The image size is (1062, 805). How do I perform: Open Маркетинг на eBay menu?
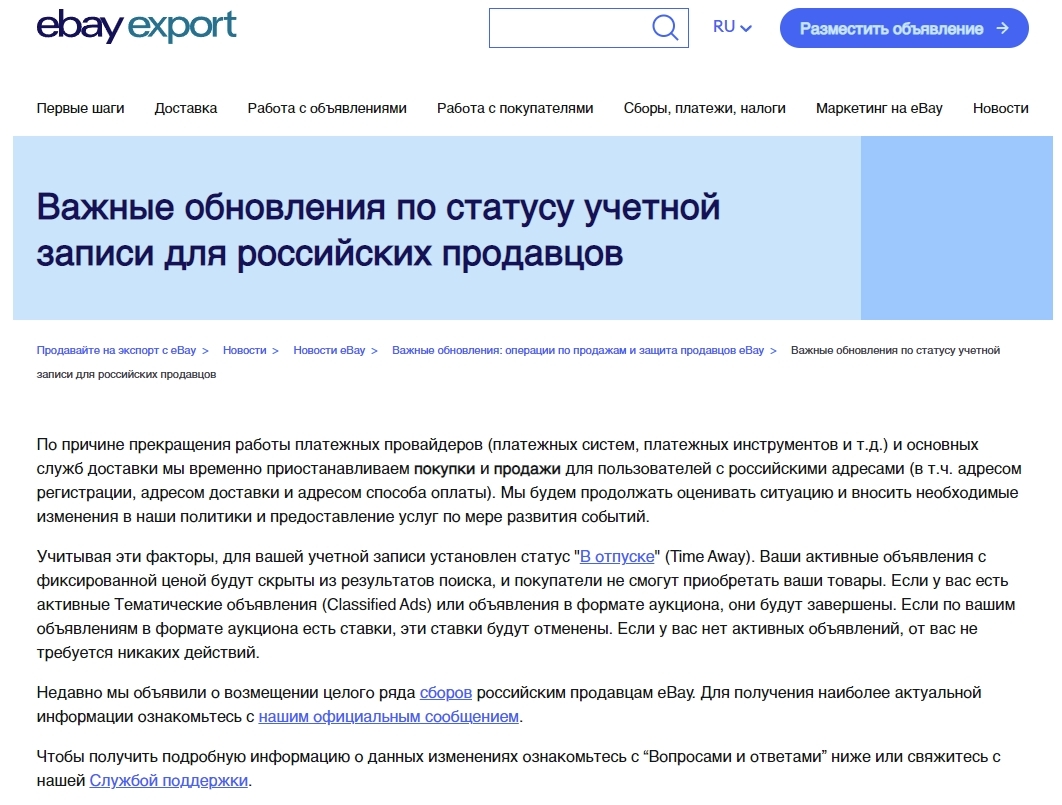(879, 108)
